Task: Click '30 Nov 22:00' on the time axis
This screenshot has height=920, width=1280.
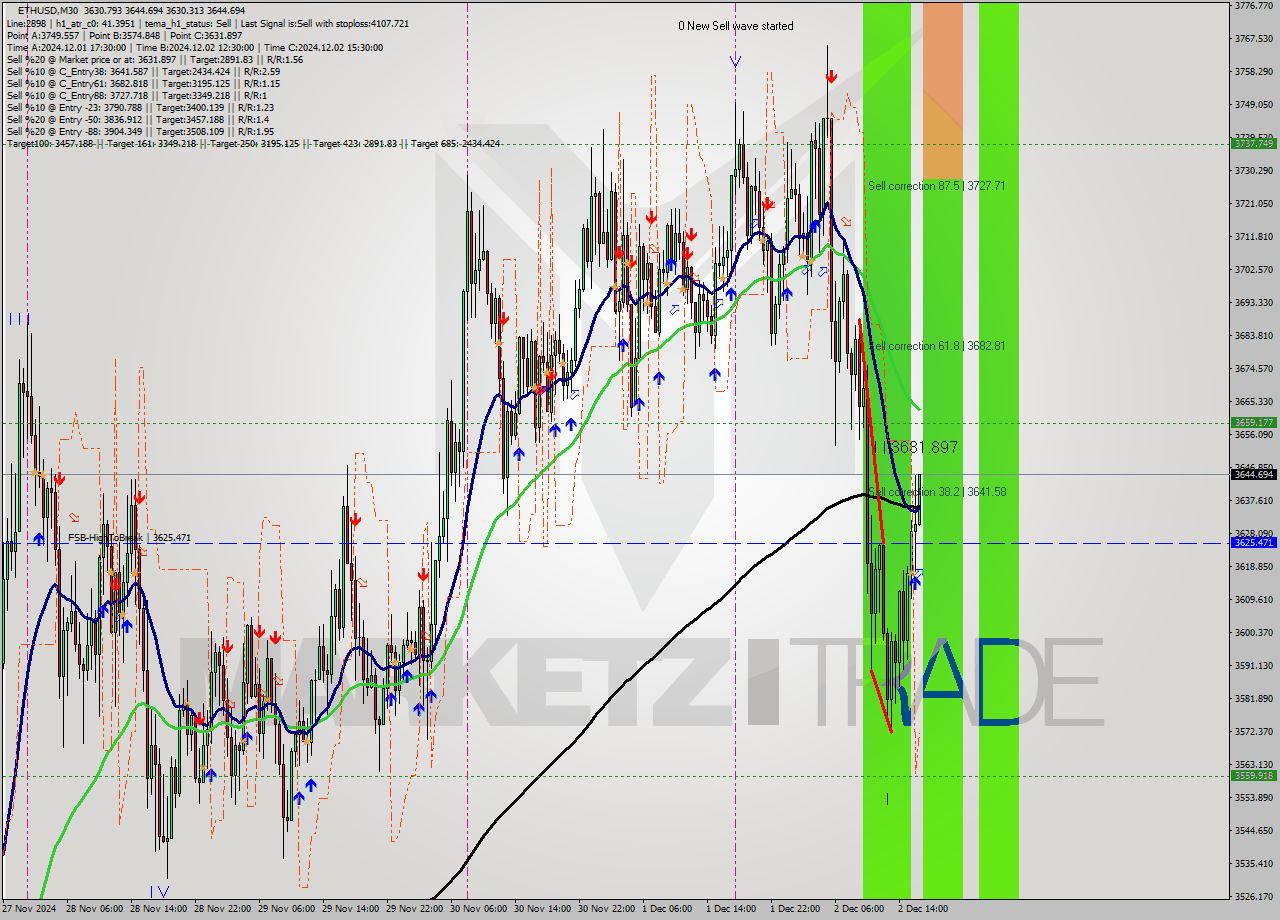Action: [606, 909]
